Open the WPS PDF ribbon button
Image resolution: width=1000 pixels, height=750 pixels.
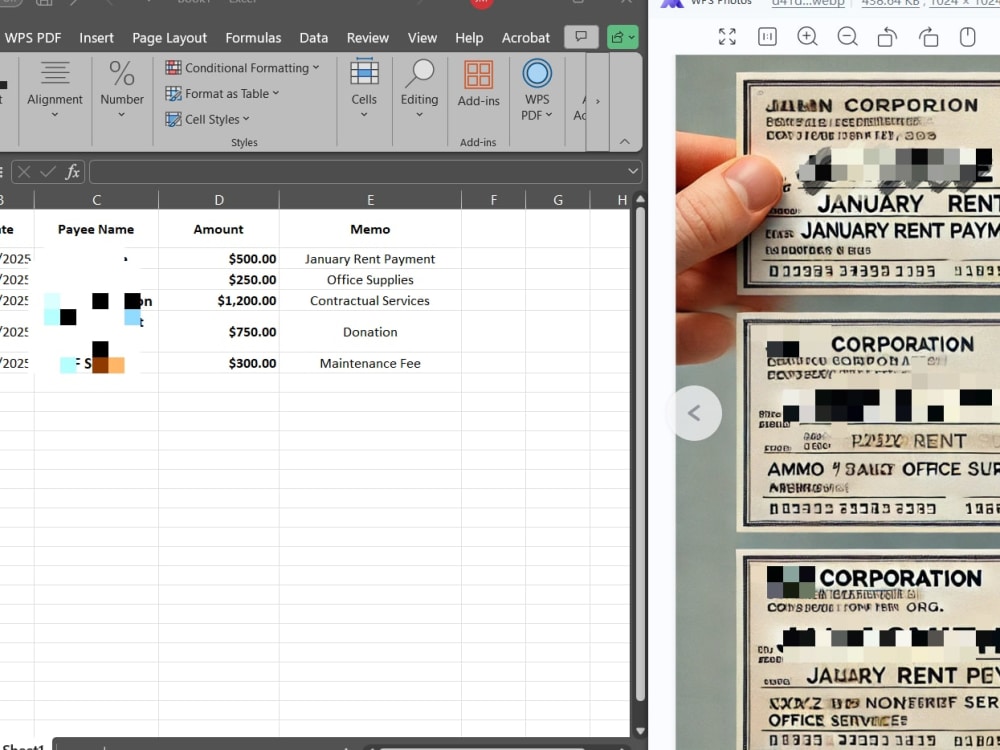point(537,89)
